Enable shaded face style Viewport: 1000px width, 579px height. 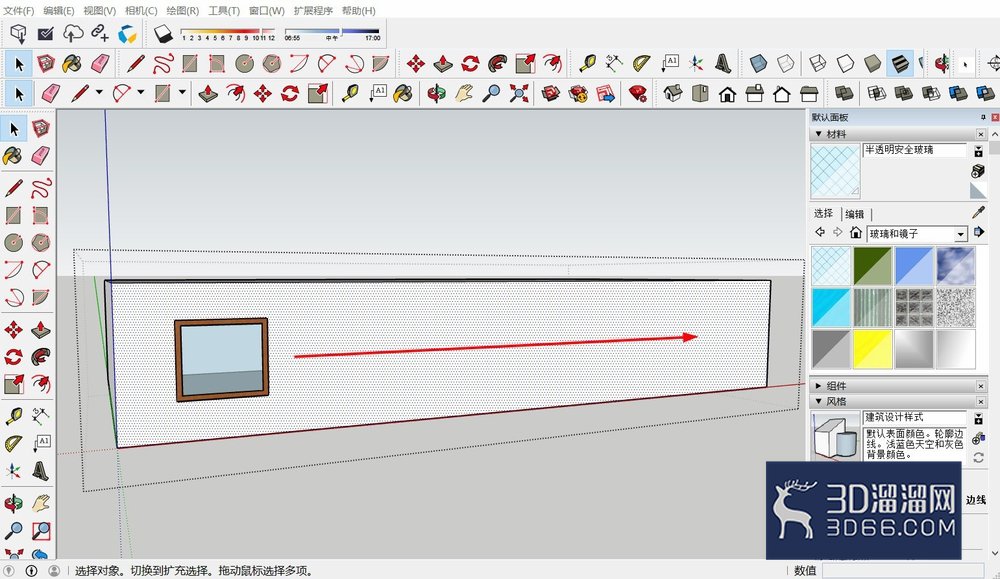pyautogui.click(x=872, y=64)
